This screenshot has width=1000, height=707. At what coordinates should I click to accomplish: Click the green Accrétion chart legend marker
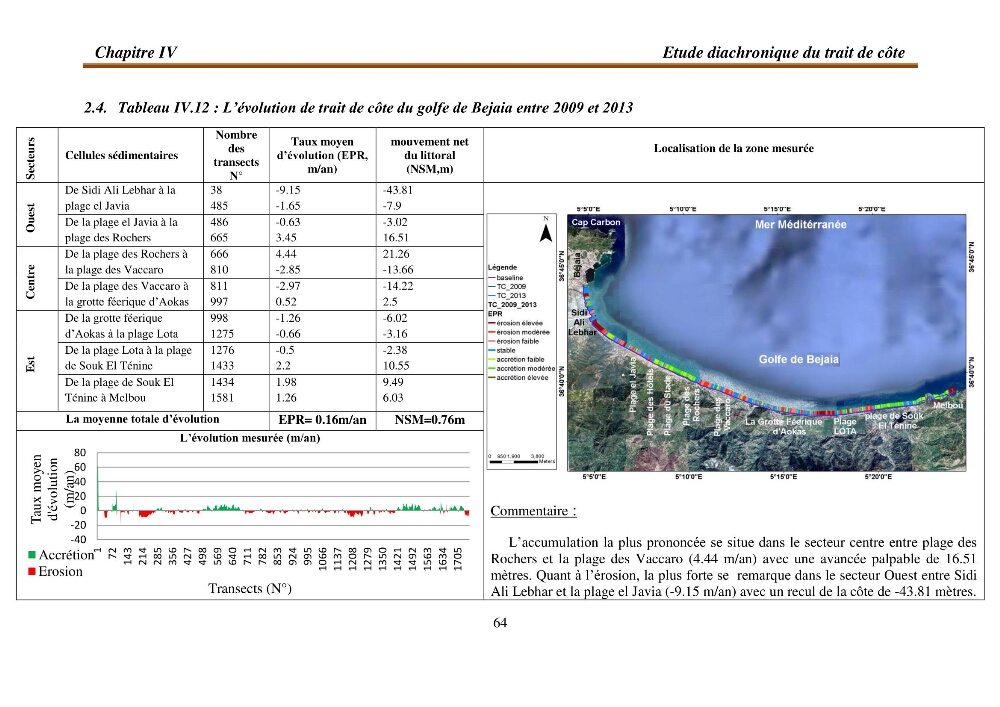click(31, 555)
